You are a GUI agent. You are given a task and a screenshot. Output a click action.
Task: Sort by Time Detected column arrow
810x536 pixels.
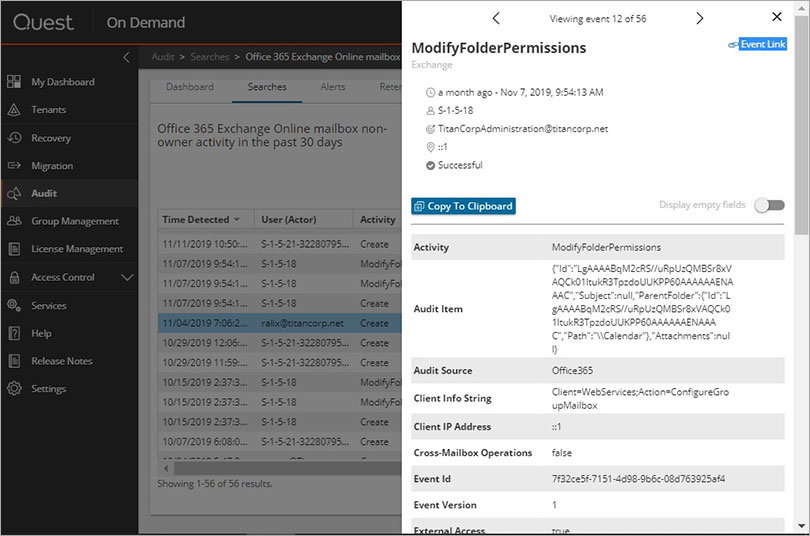[237, 219]
